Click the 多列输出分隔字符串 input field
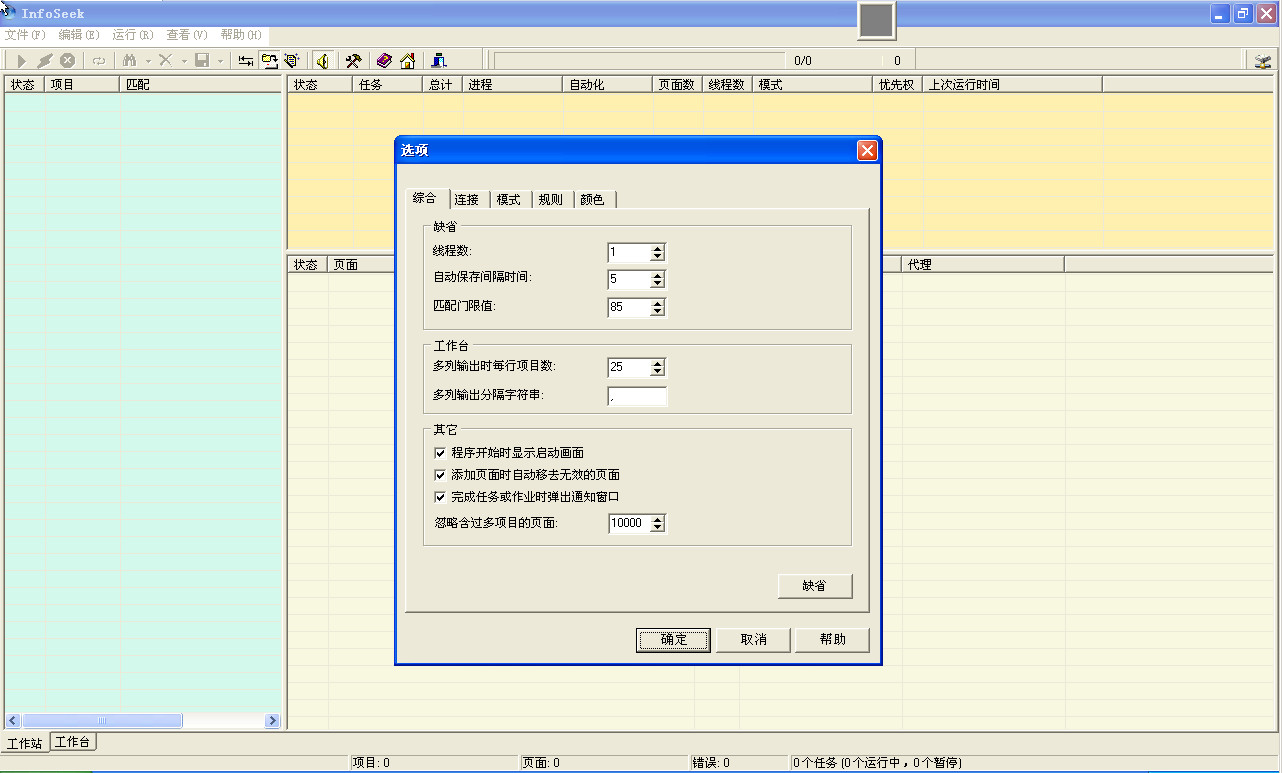 637,396
